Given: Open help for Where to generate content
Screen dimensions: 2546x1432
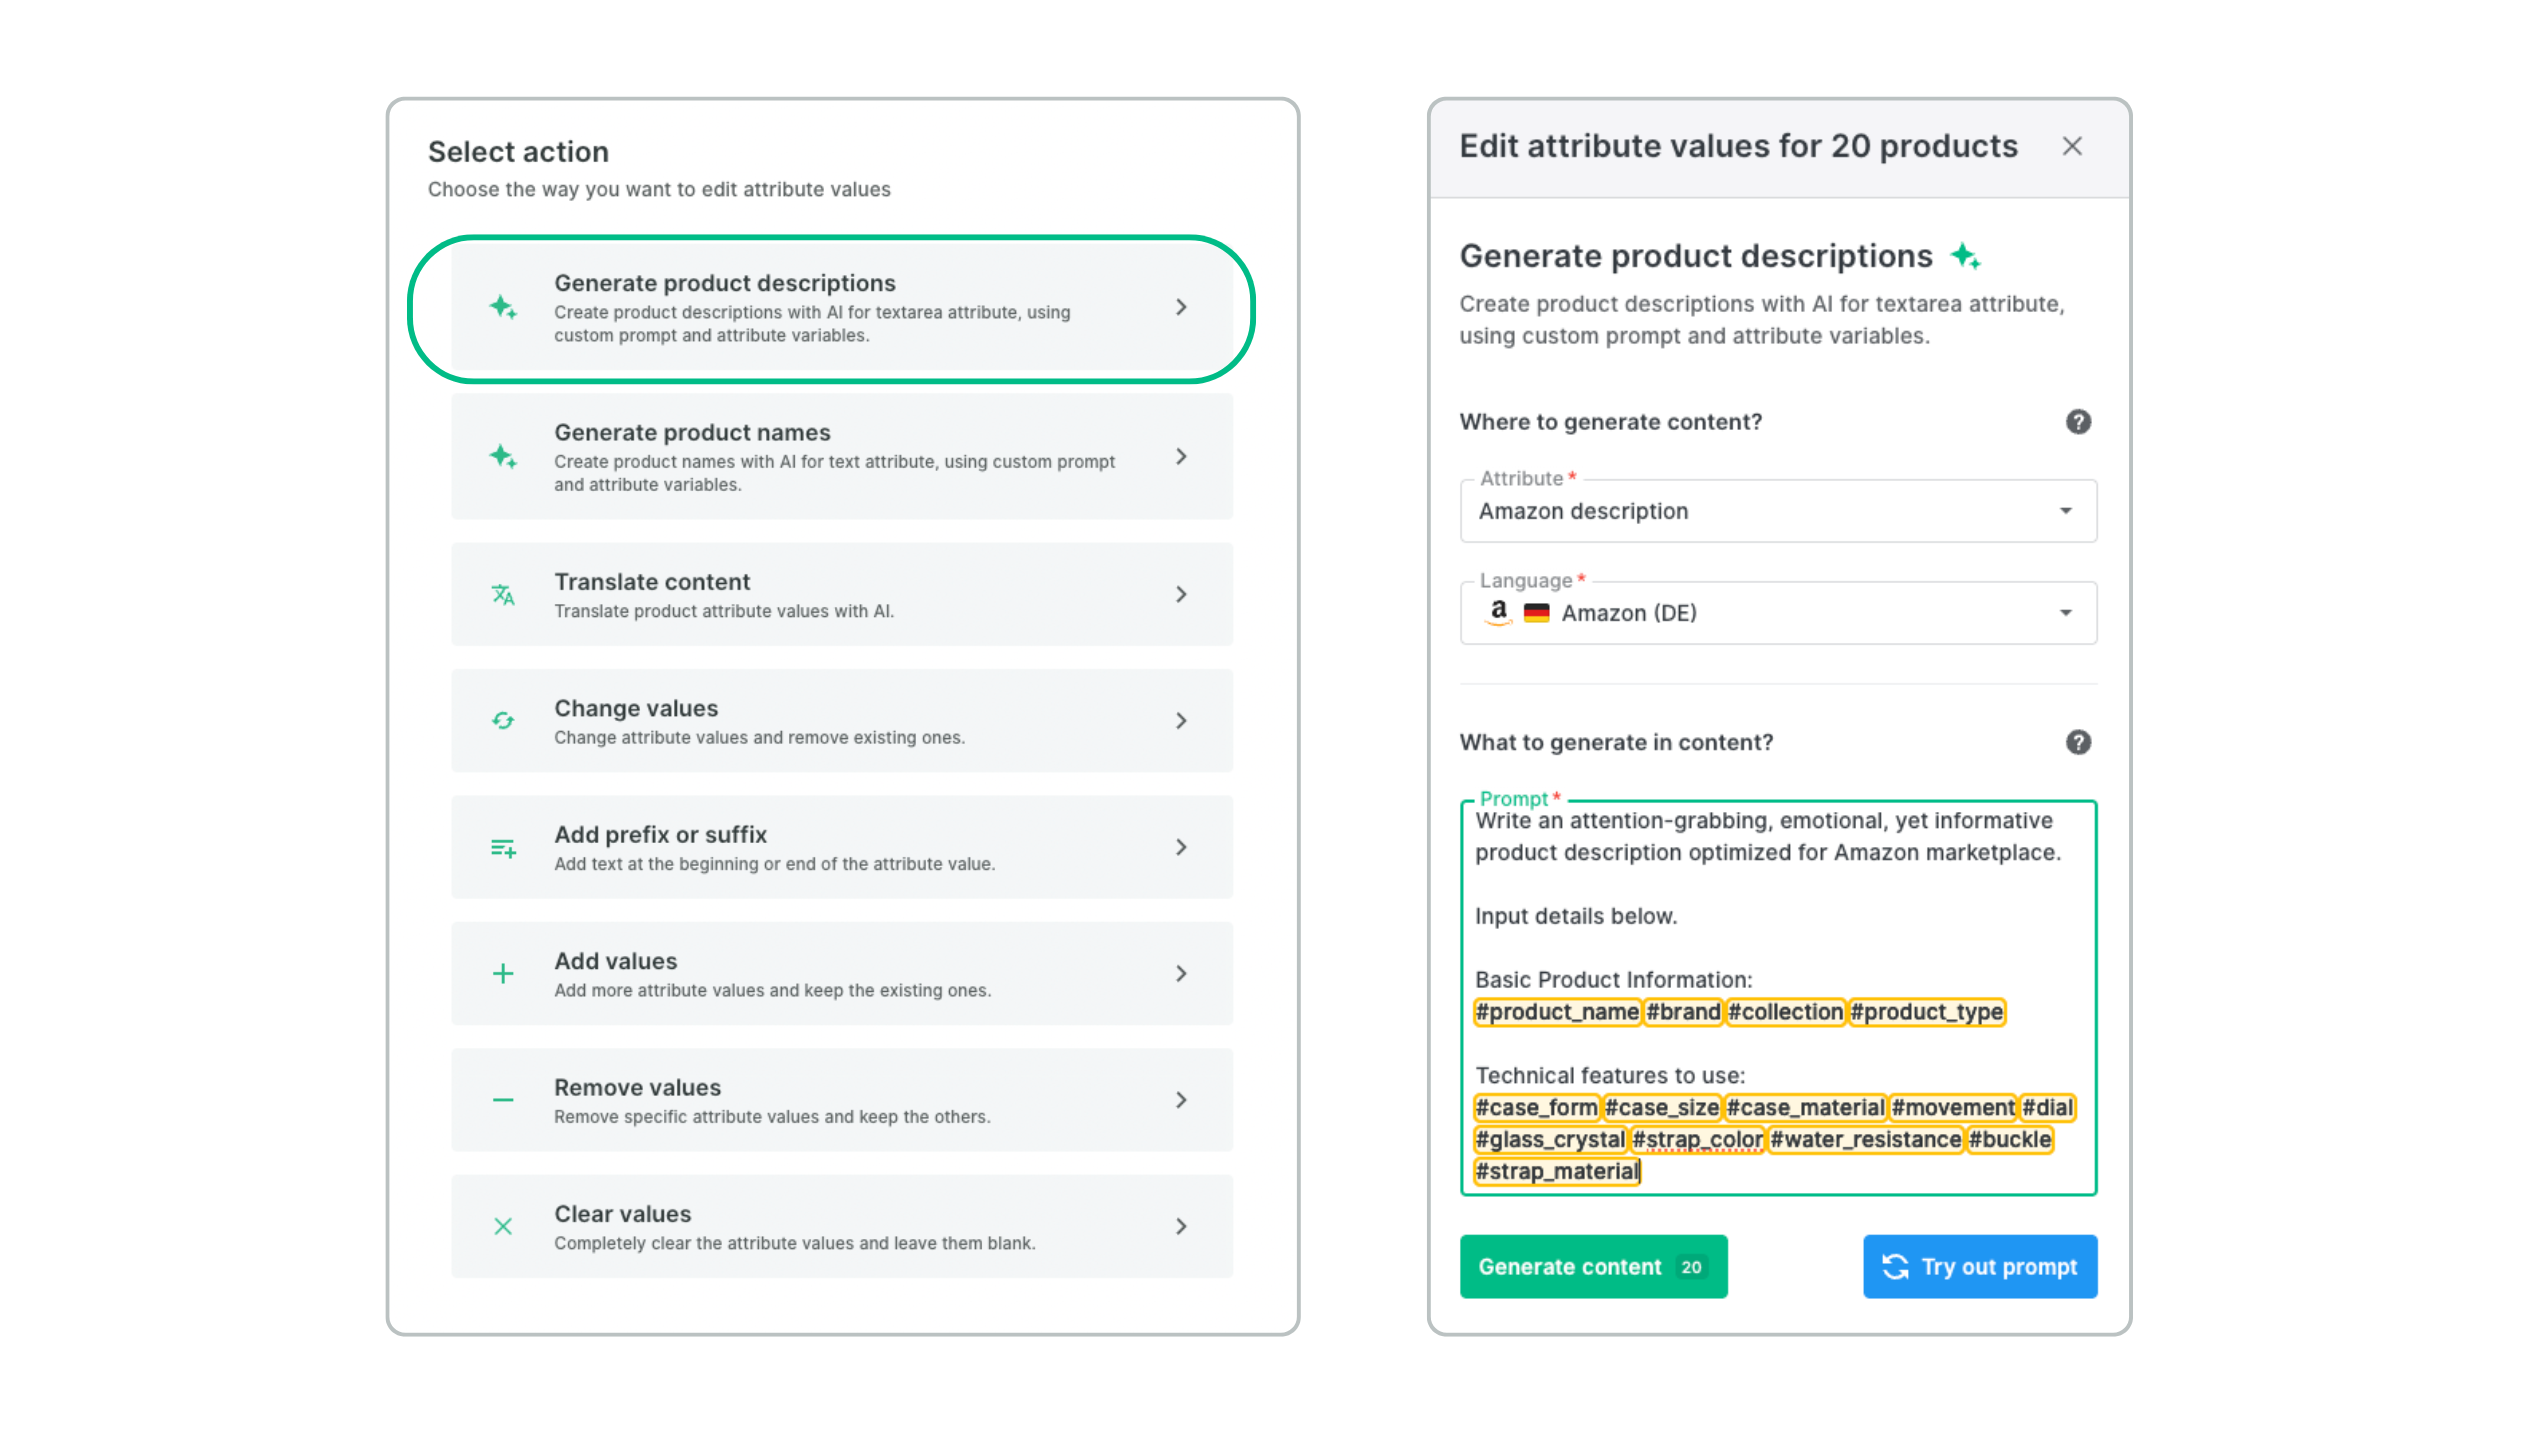Looking at the screenshot, I should tap(2078, 422).
